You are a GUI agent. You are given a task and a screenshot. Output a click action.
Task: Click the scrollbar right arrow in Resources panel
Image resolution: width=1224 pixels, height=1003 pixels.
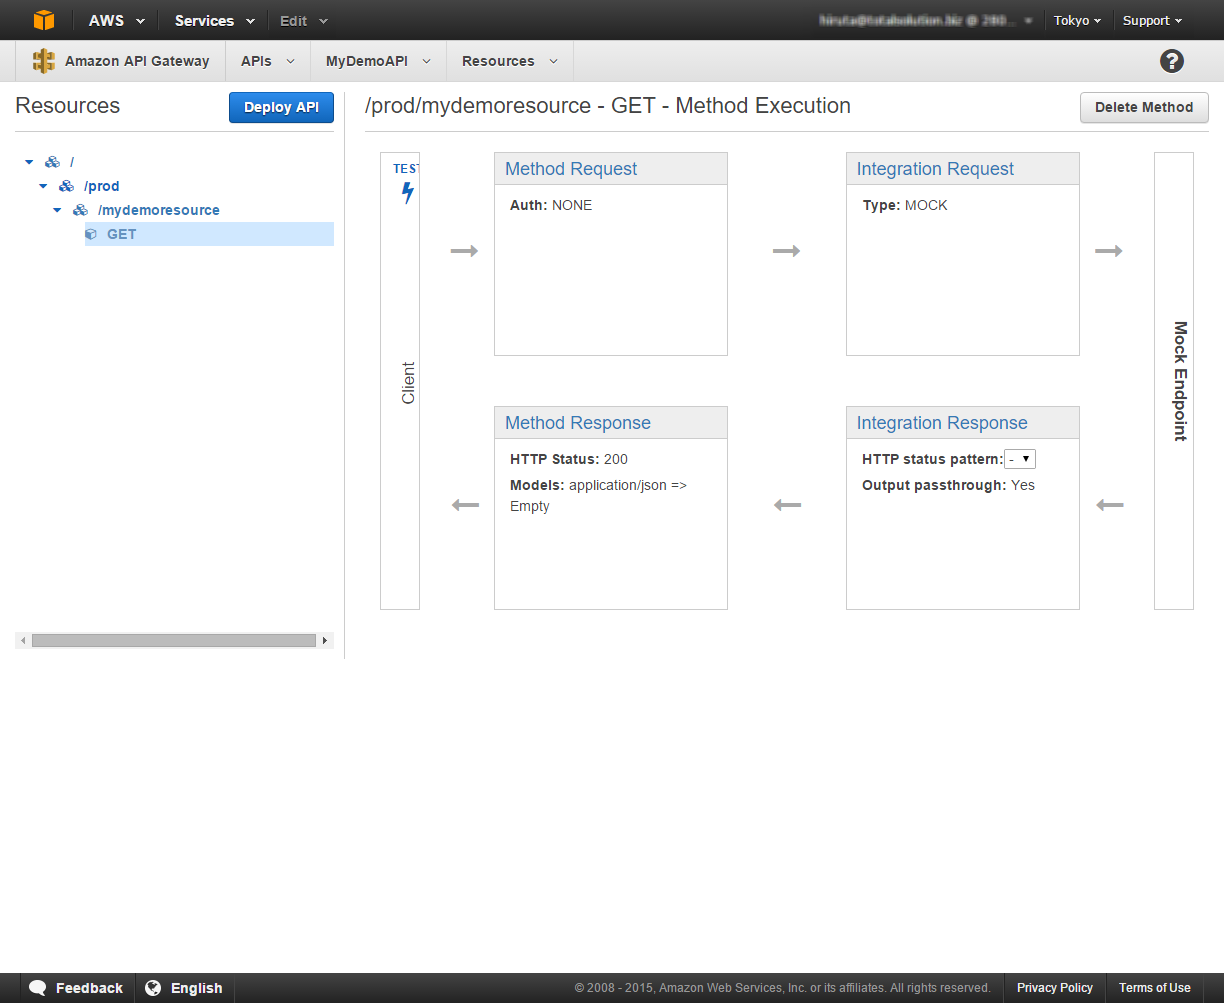coord(325,640)
